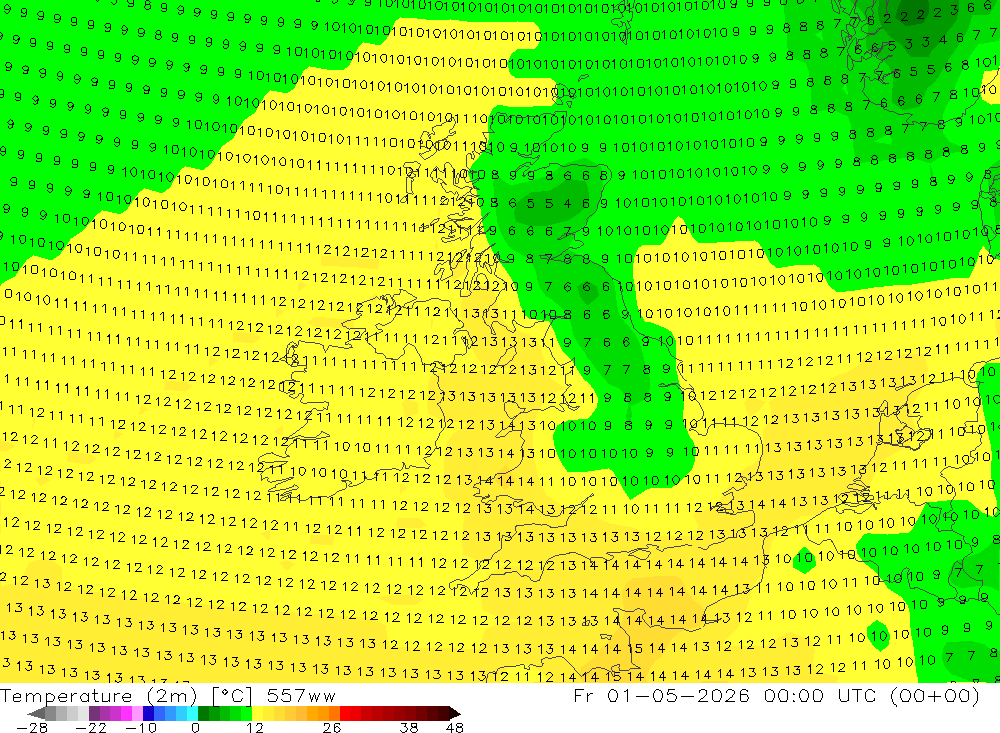The height and width of the screenshot is (733, 1000).
Task: Click the gray left arrow of the color scale
Action: [x=36, y=713]
